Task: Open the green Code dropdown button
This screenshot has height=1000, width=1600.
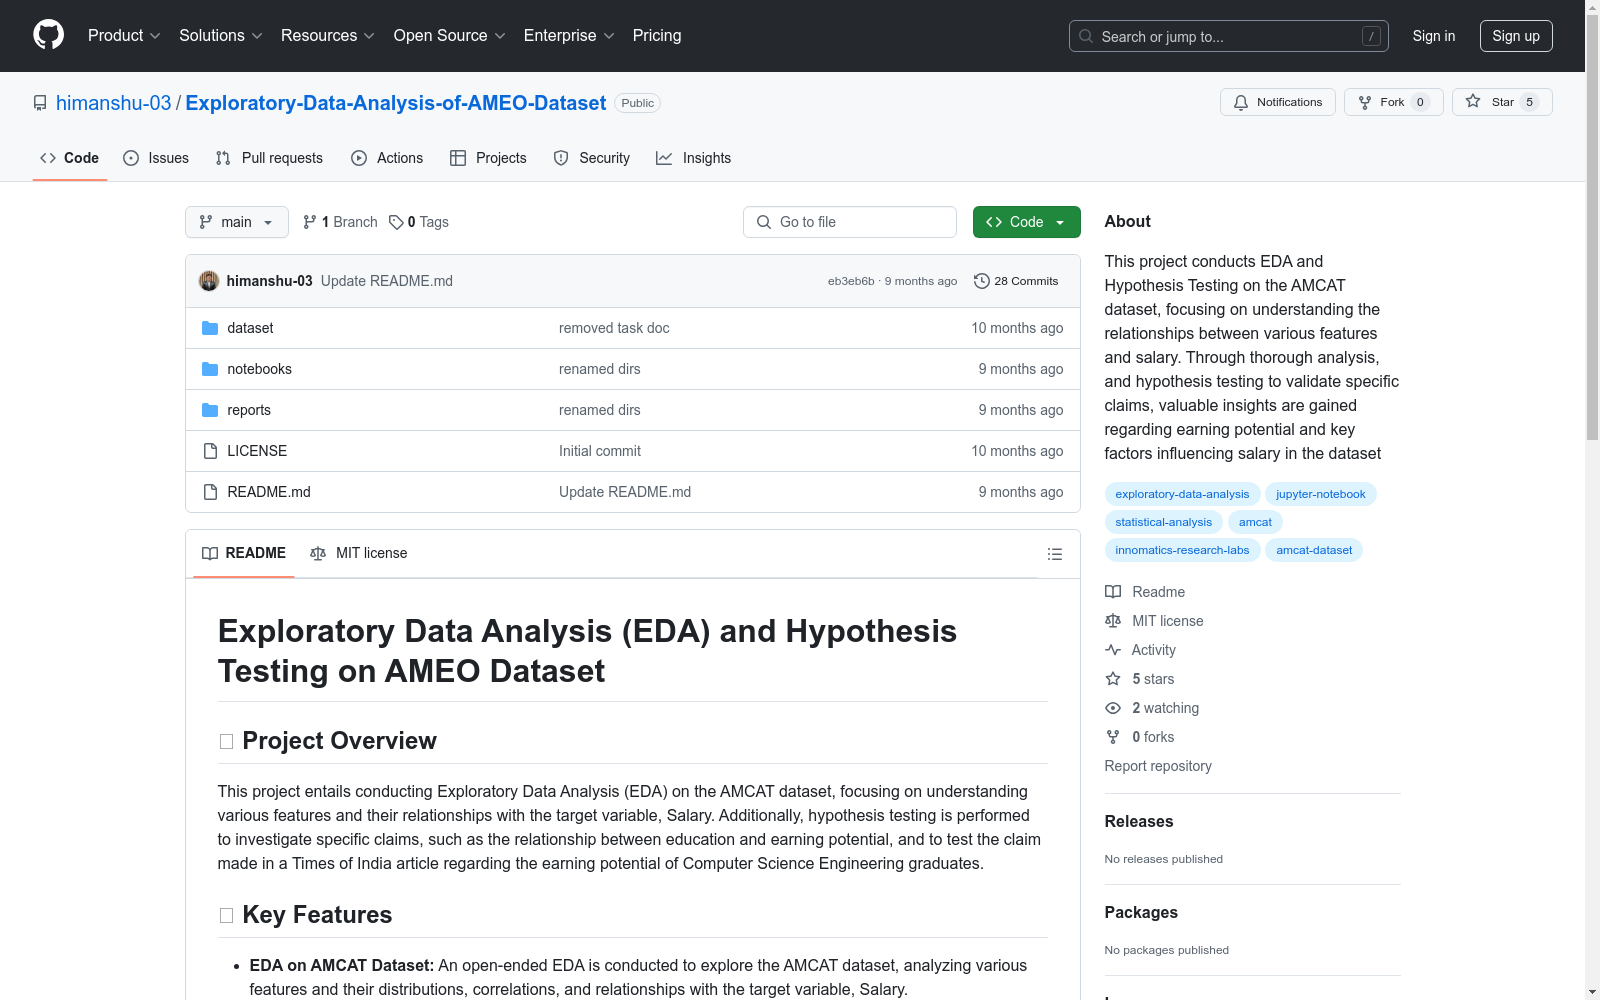Action: pyautogui.click(x=1026, y=222)
